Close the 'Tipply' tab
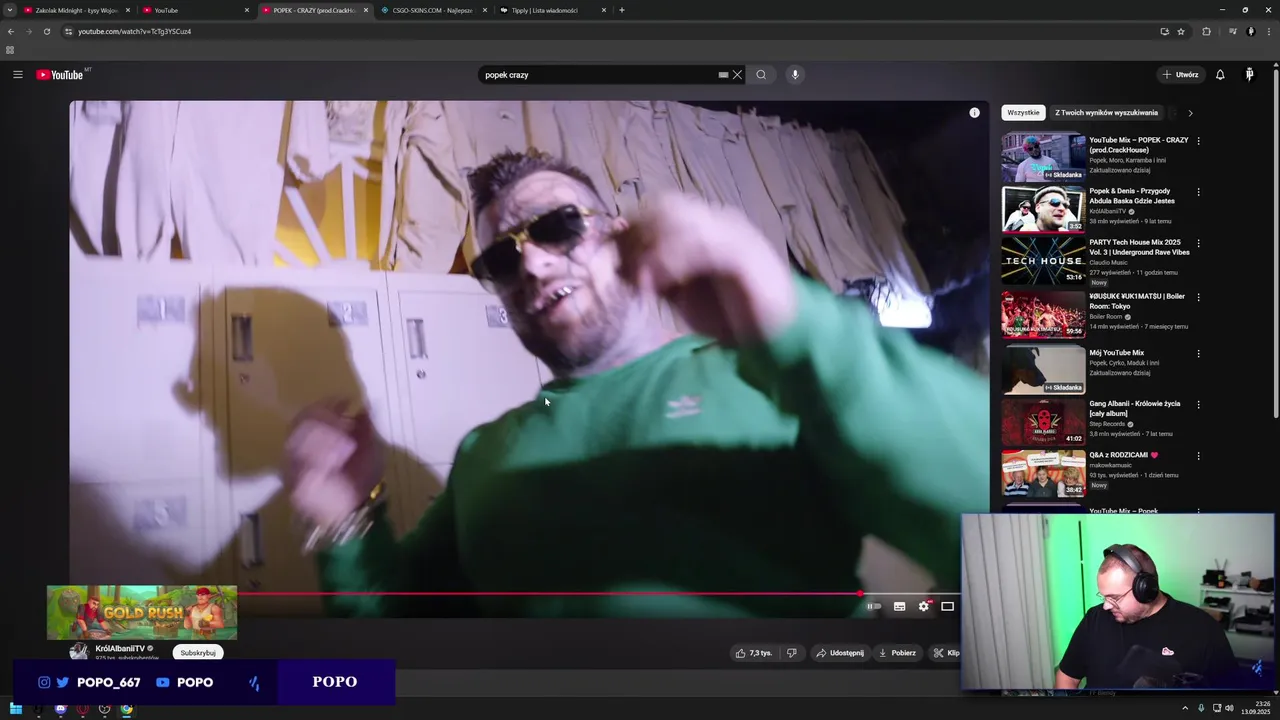Screen dimensions: 1280x720 pos(604,10)
